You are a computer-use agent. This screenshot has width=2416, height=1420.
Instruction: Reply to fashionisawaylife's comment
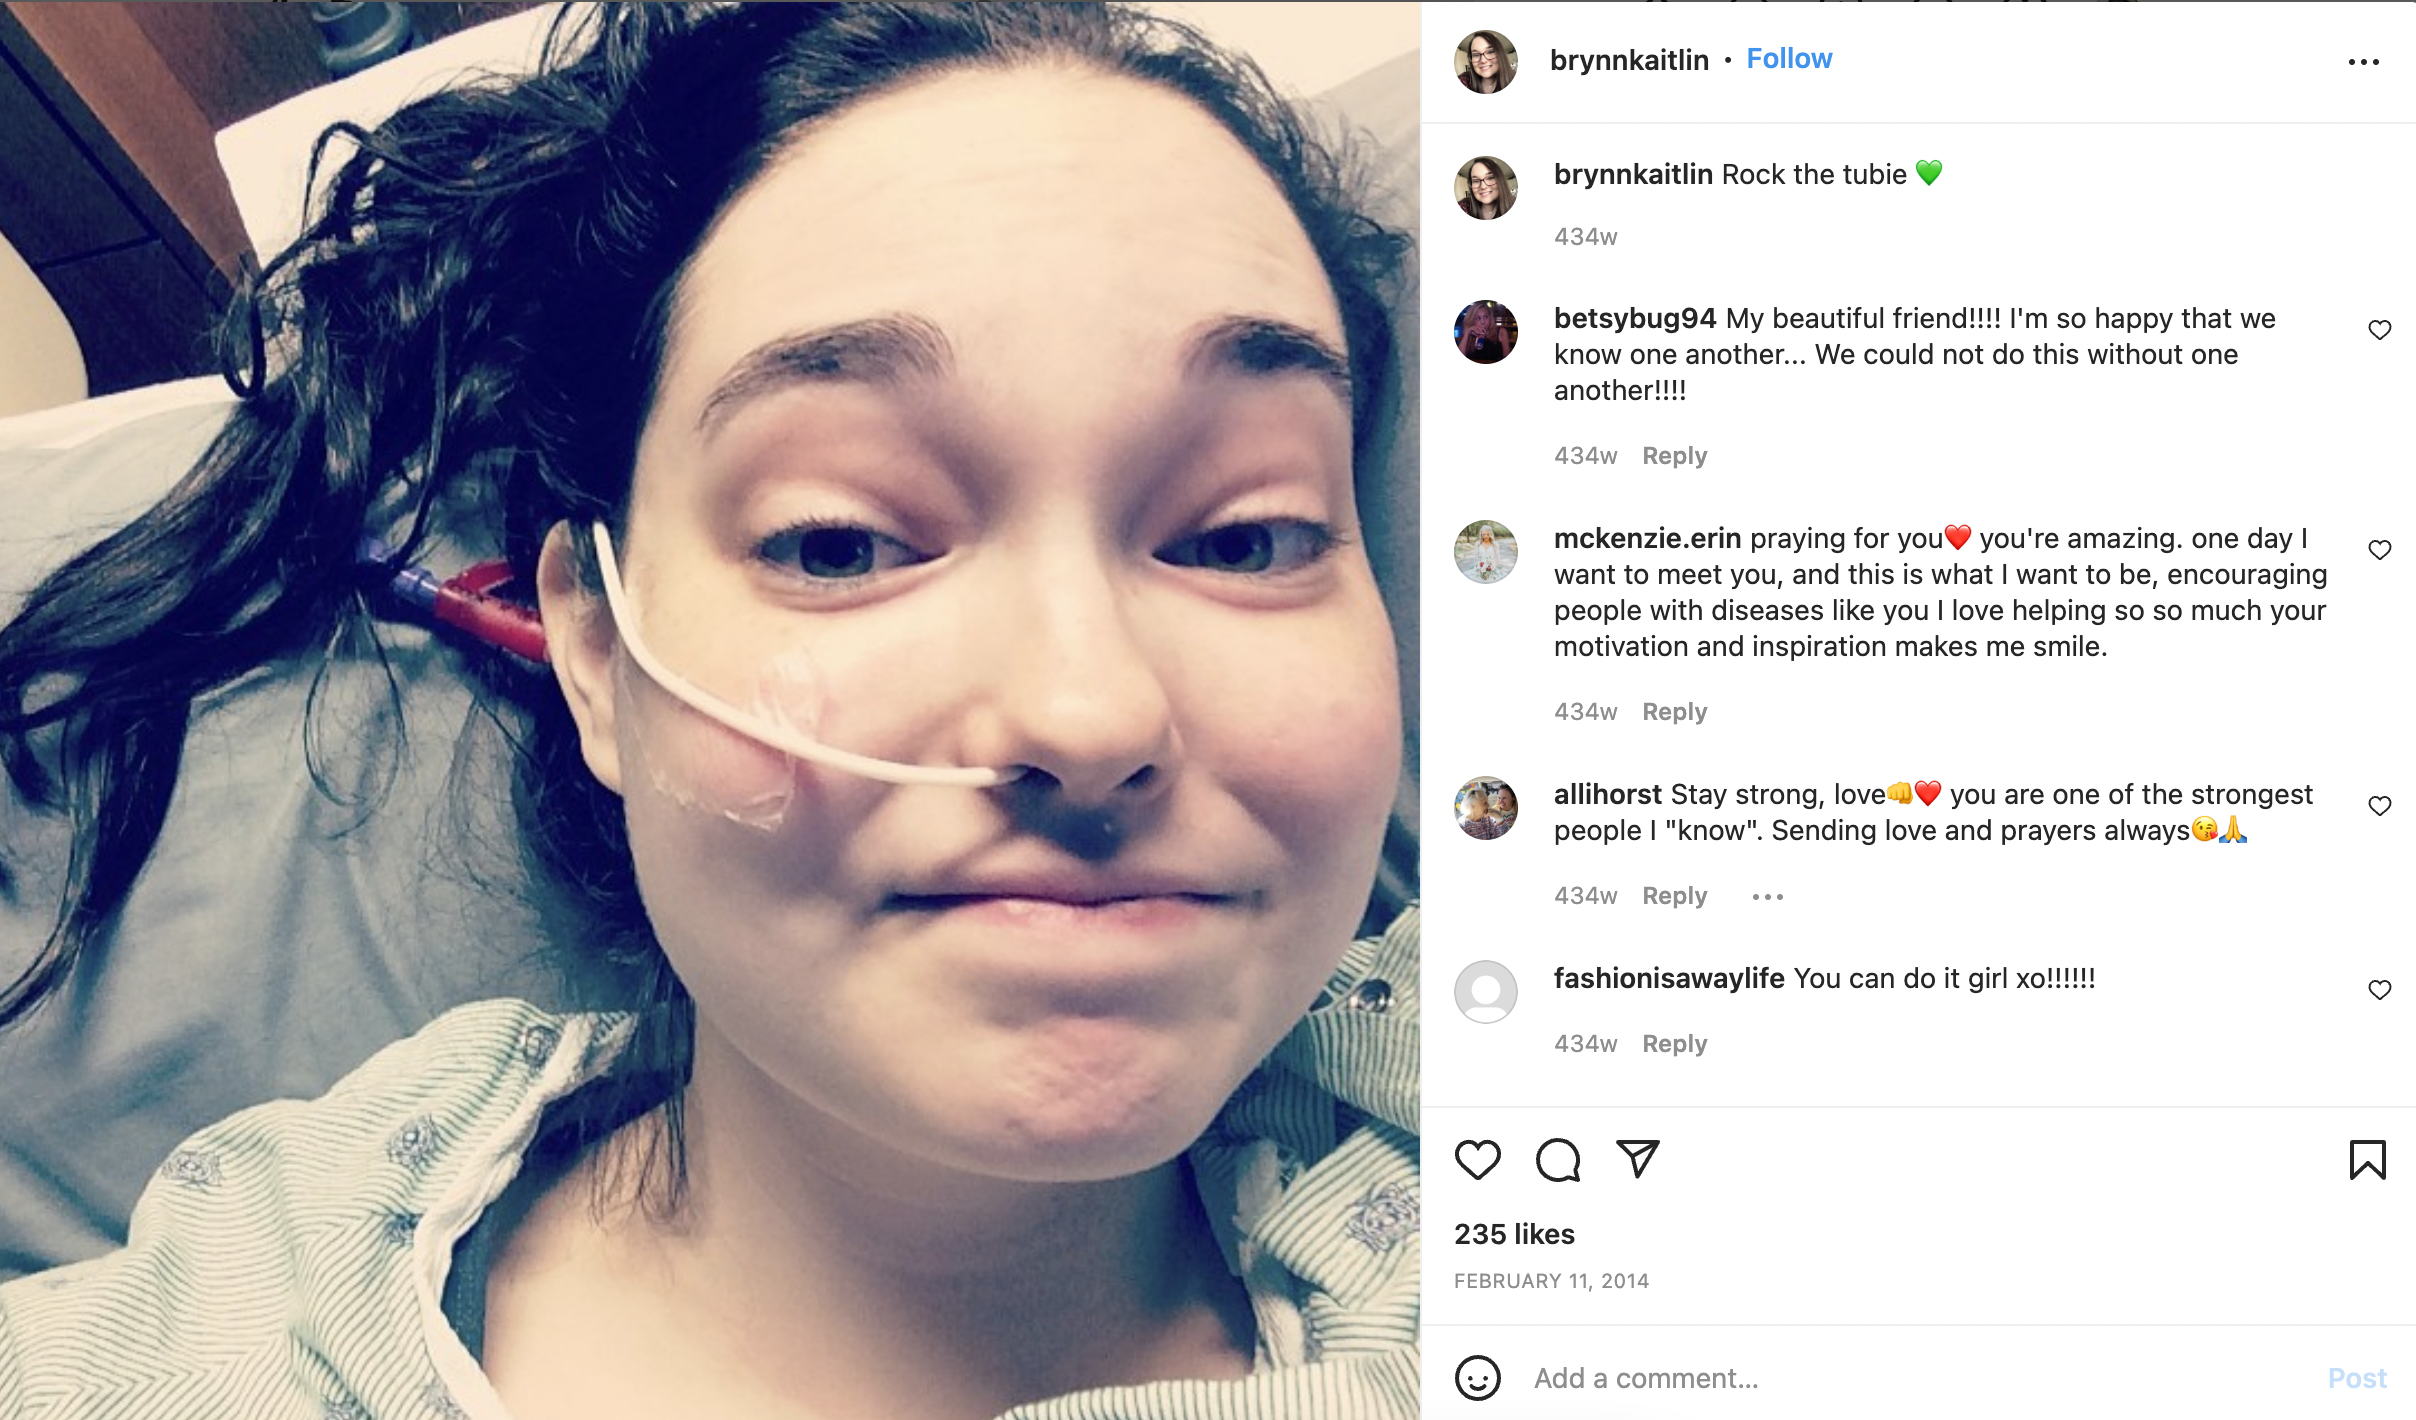[1675, 1044]
